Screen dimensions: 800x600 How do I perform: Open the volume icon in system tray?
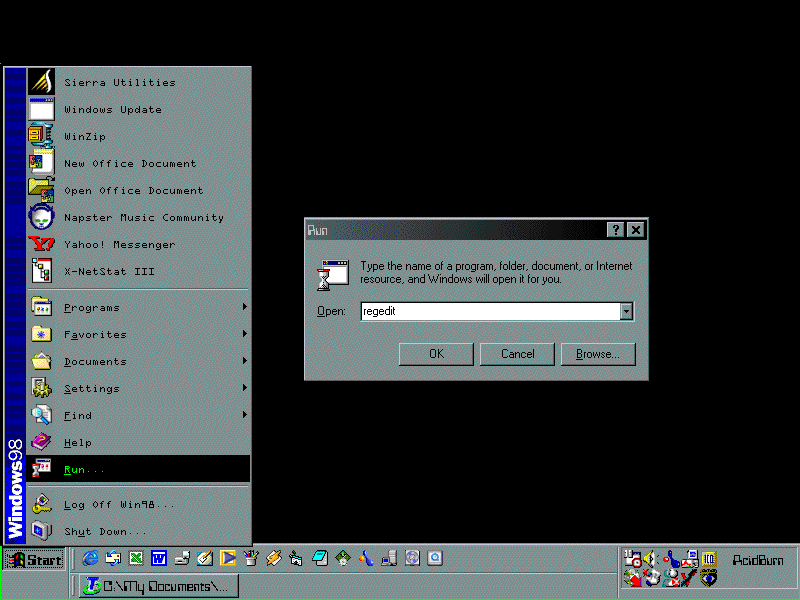click(649, 559)
